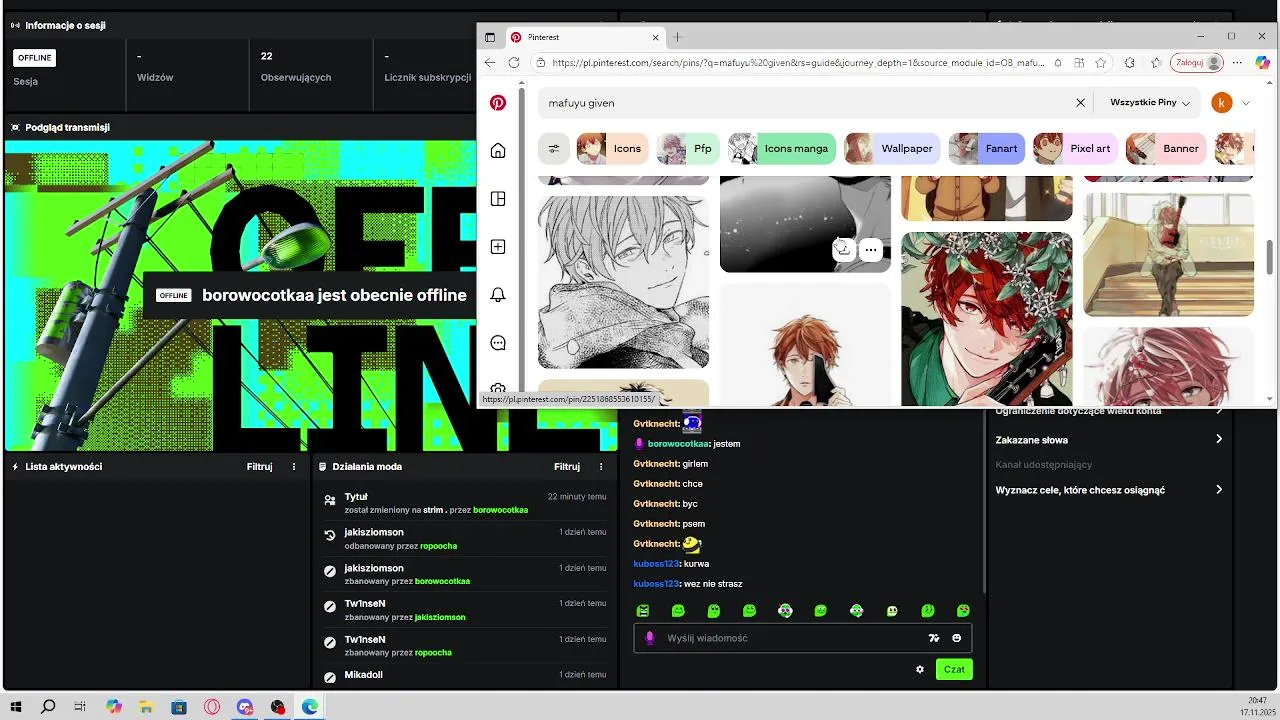Open Pinterest messages icon
This screenshot has width=1280, height=720.
498,343
